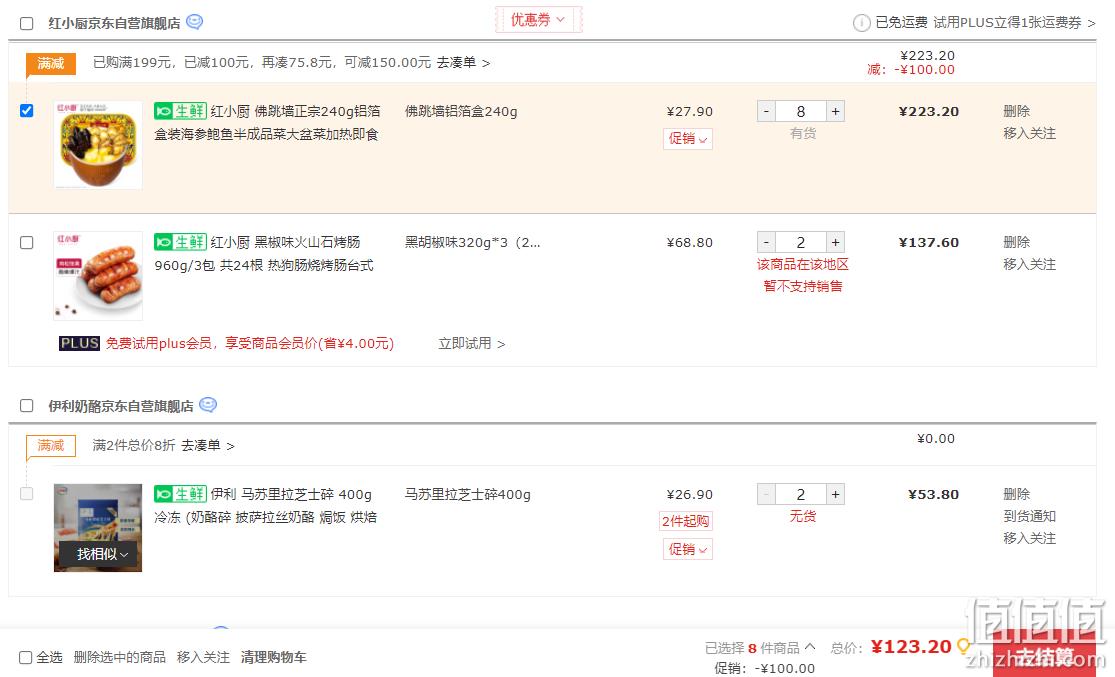
Task: Click 到货通知 for 马苏里拉芝士碎
Action: (1029, 516)
